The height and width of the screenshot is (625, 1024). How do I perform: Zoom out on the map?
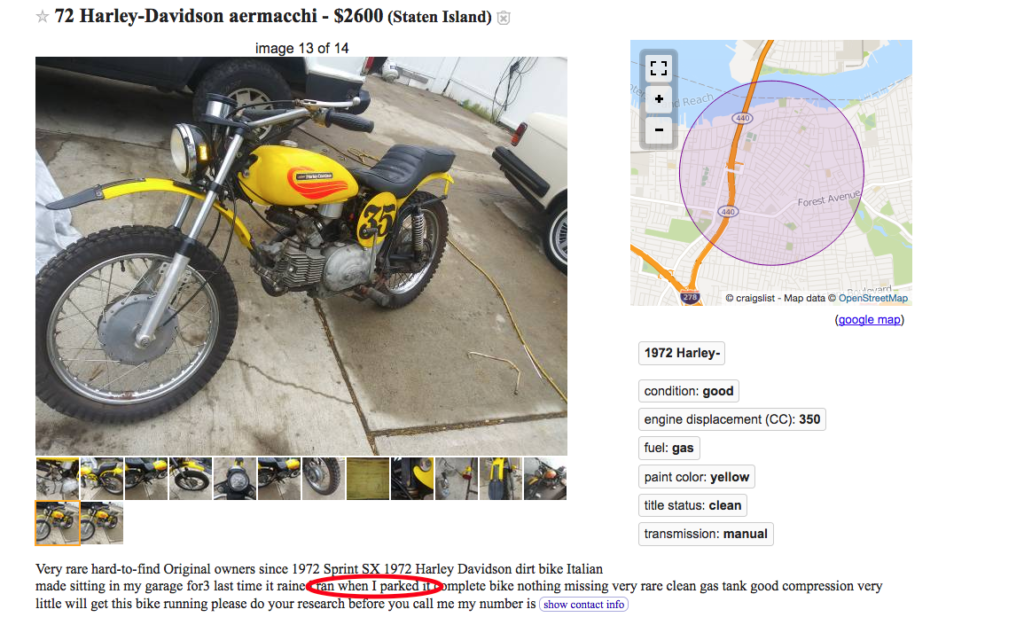(658, 129)
